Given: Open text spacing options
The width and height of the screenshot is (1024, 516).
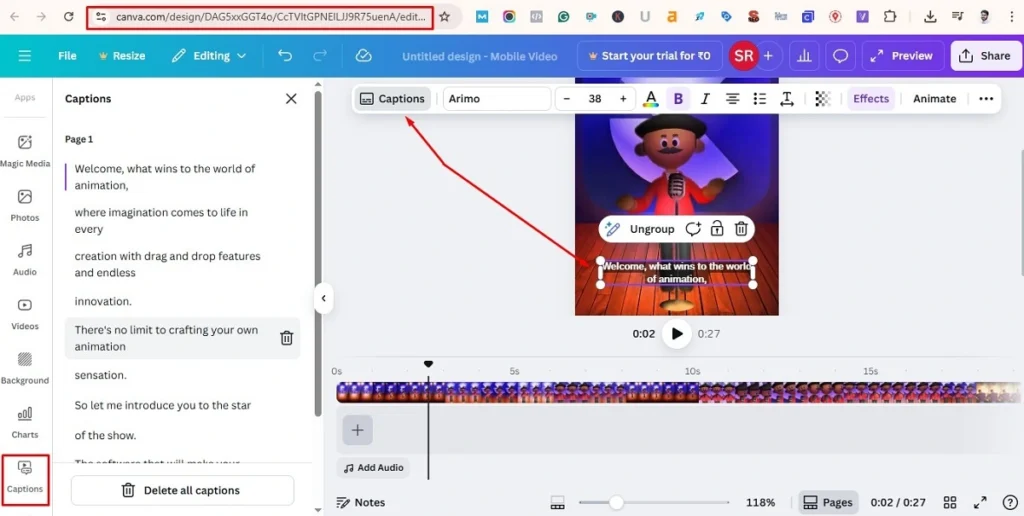Looking at the screenshot, I should pyautogui.click(x=787, y=99).
